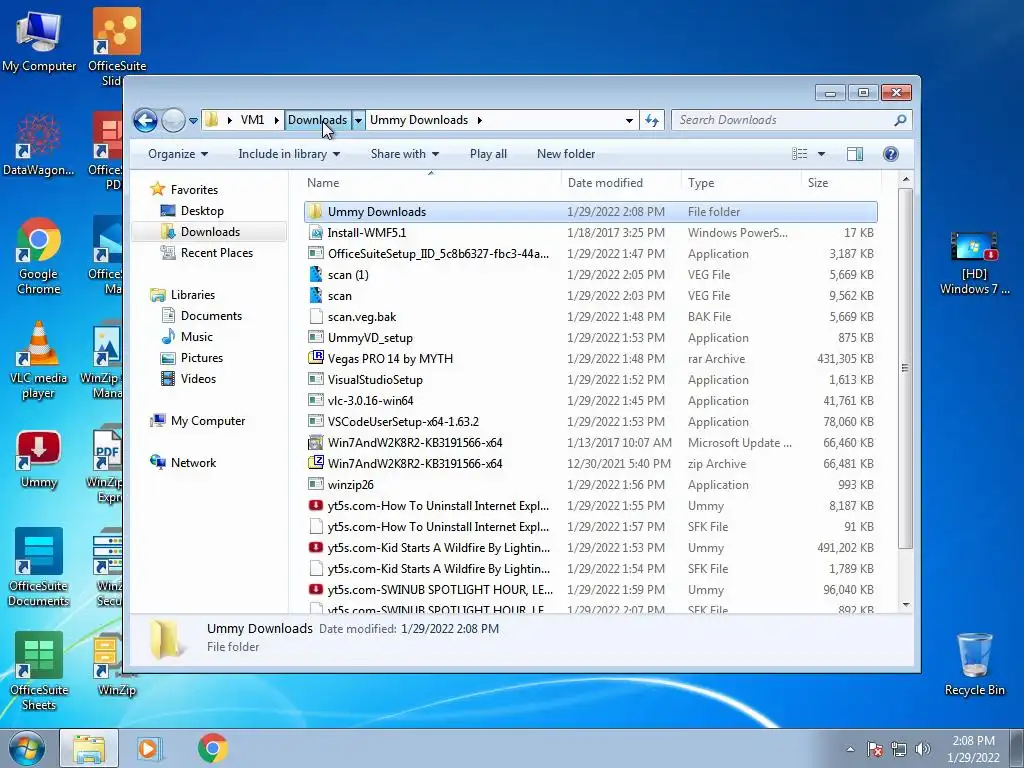The height and width of the screenshot is (768, 1024).
Task: Open the Include in library dropdown
Action: pos(289,154)
